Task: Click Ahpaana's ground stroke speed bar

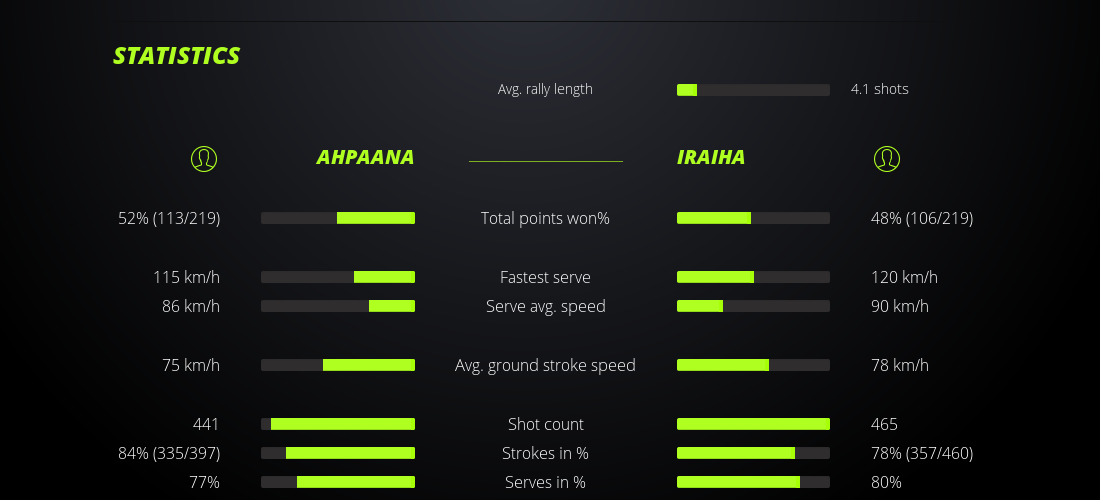Action: 338,365
